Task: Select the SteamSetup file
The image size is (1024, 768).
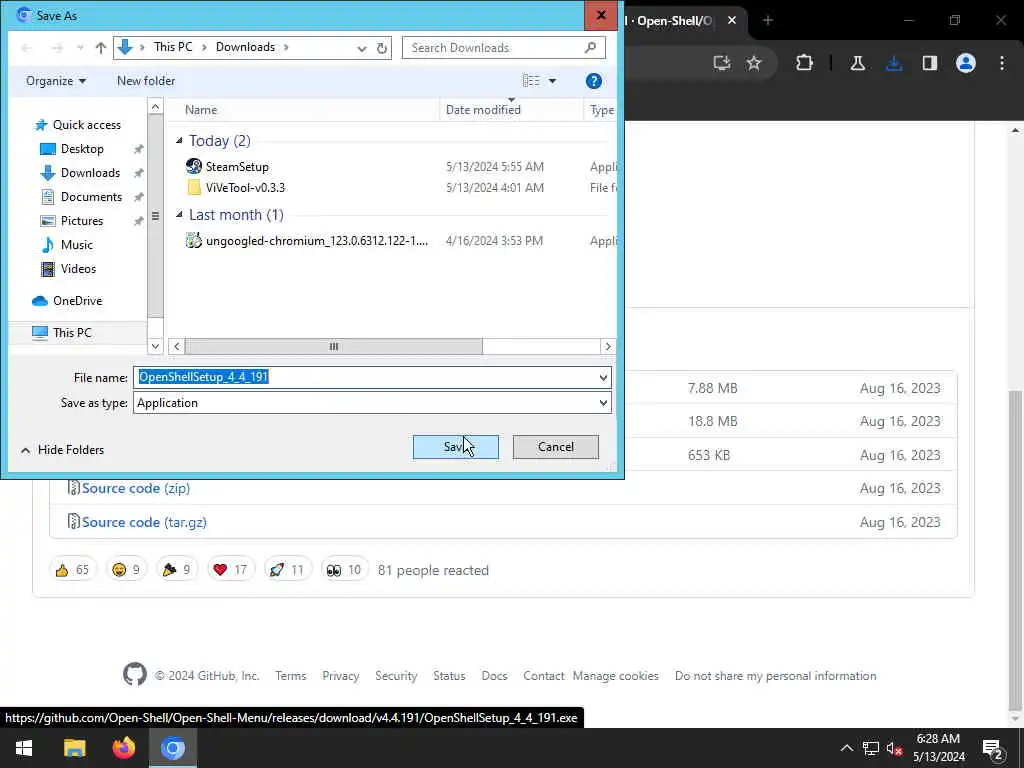Action: click(x=237, y=167)
